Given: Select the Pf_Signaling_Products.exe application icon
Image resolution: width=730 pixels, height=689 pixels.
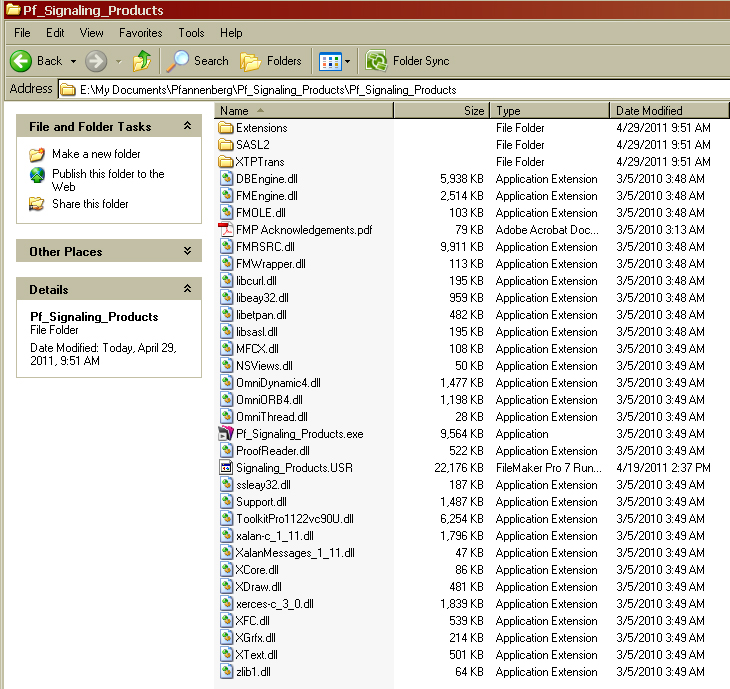Looking at the screenshot, I should 226,434.
